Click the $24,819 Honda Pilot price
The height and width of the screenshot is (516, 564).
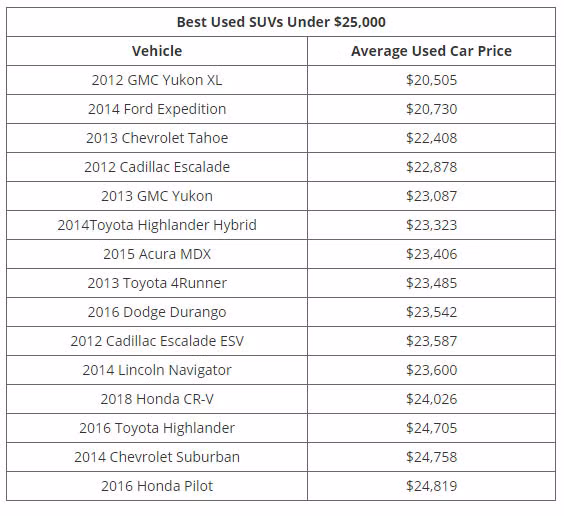(x=431, y=486)
